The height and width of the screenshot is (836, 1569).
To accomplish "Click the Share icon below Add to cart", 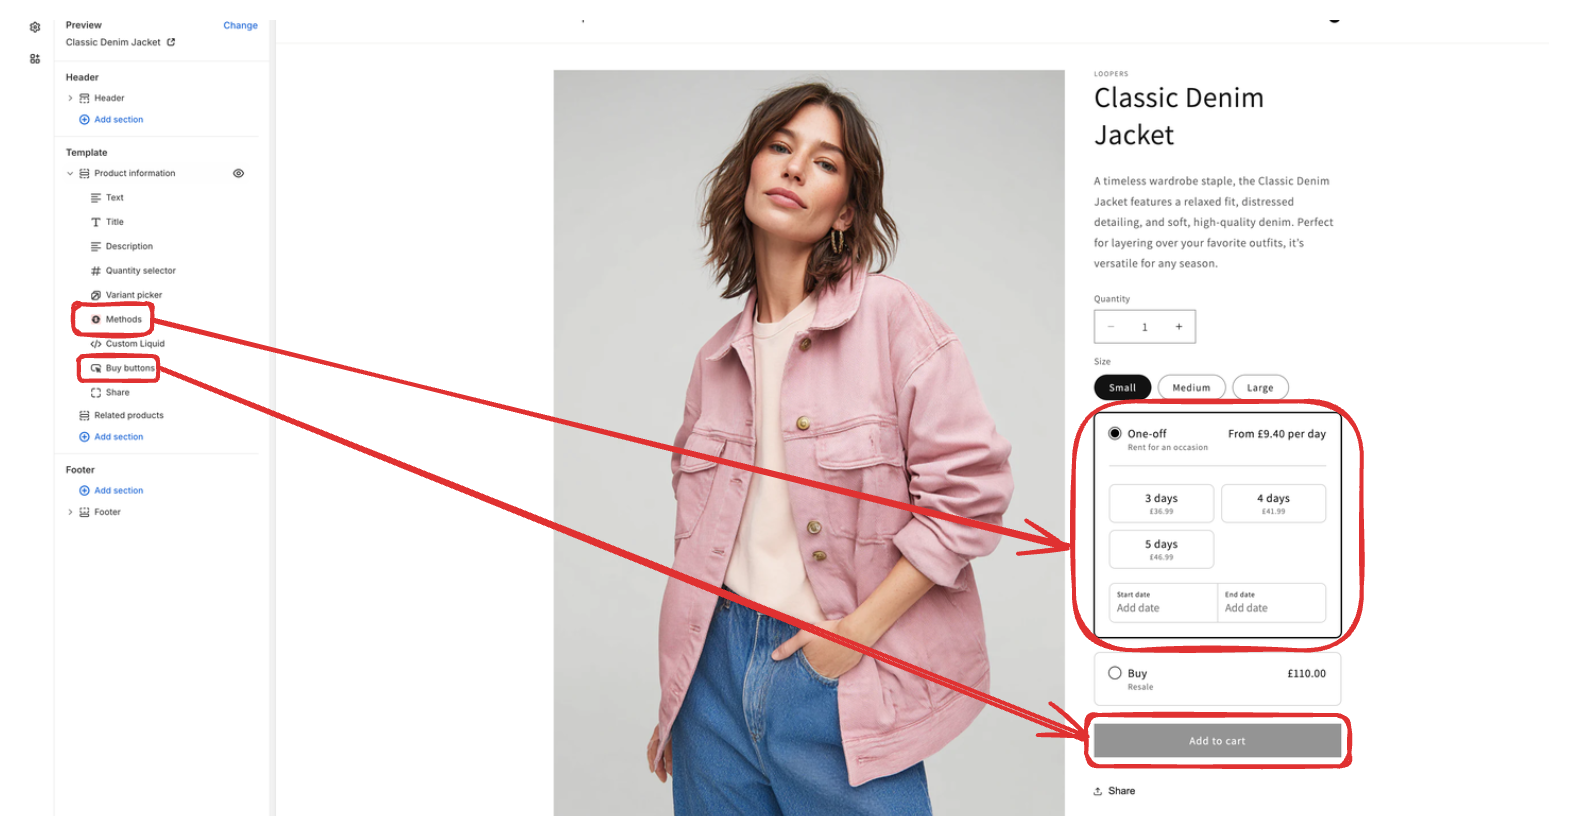I will [1098, 791].
